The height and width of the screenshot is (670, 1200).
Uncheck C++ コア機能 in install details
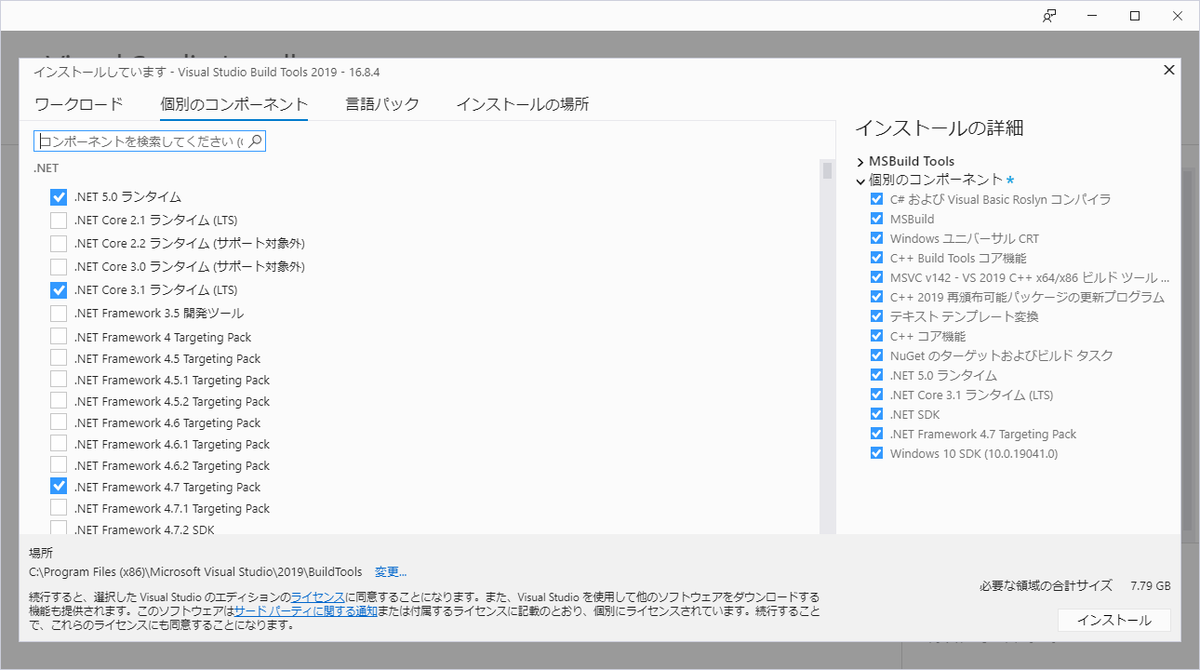(x=877, y=336)
